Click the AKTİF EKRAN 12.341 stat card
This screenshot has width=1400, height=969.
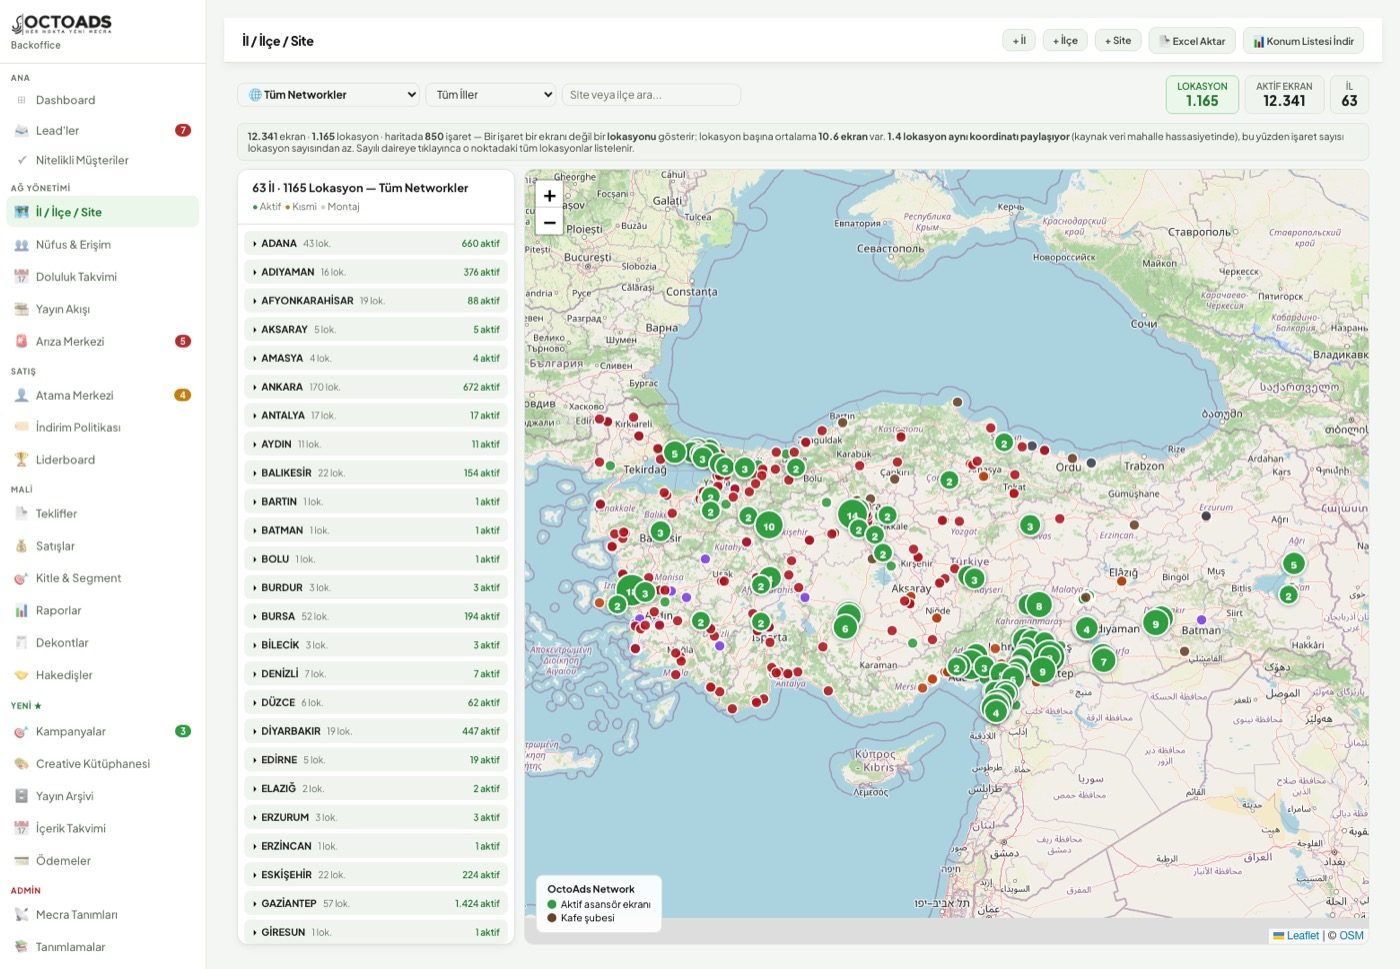tap(1284, 95)
